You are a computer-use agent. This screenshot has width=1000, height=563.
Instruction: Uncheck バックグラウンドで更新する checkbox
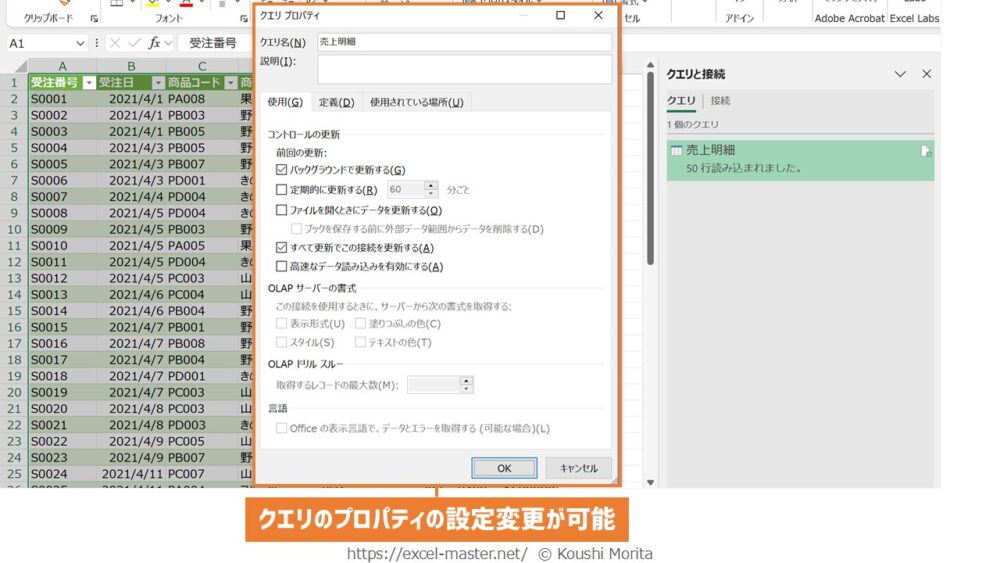281,170
